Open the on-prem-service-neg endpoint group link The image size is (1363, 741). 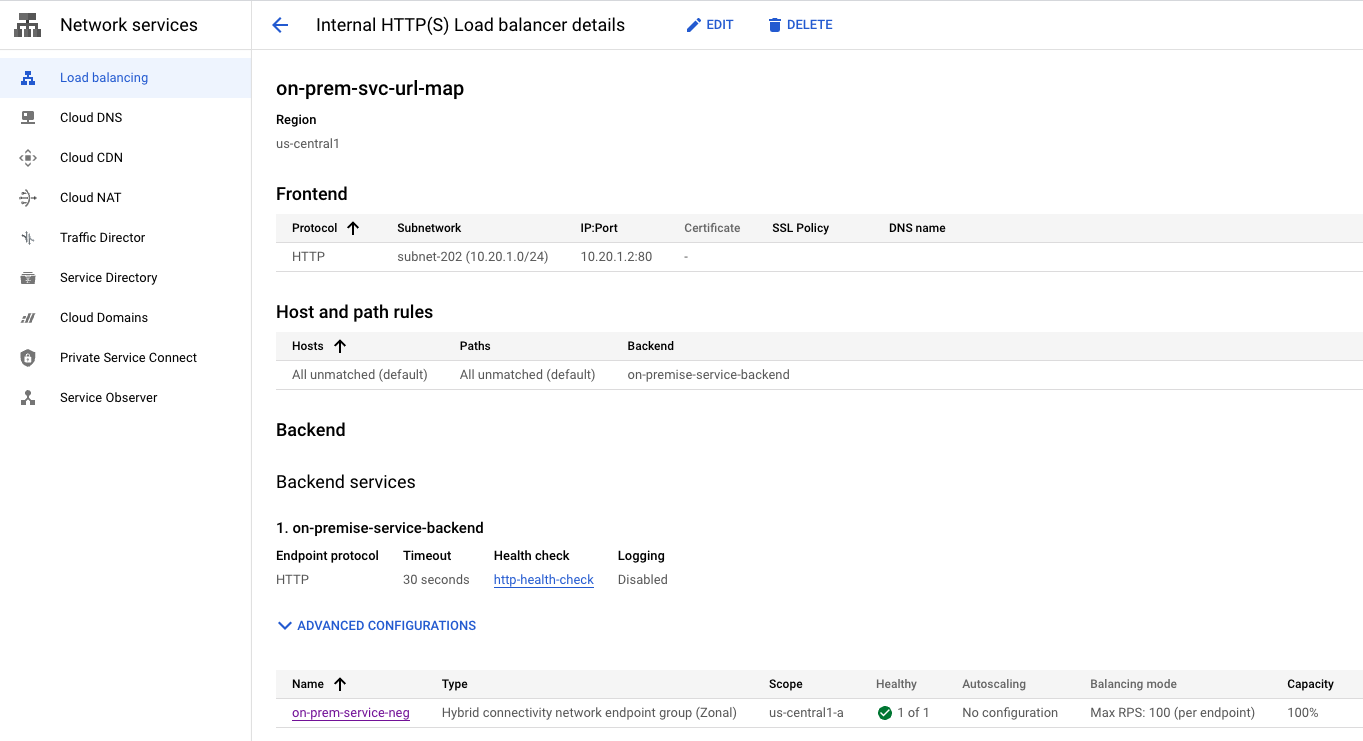351,712
